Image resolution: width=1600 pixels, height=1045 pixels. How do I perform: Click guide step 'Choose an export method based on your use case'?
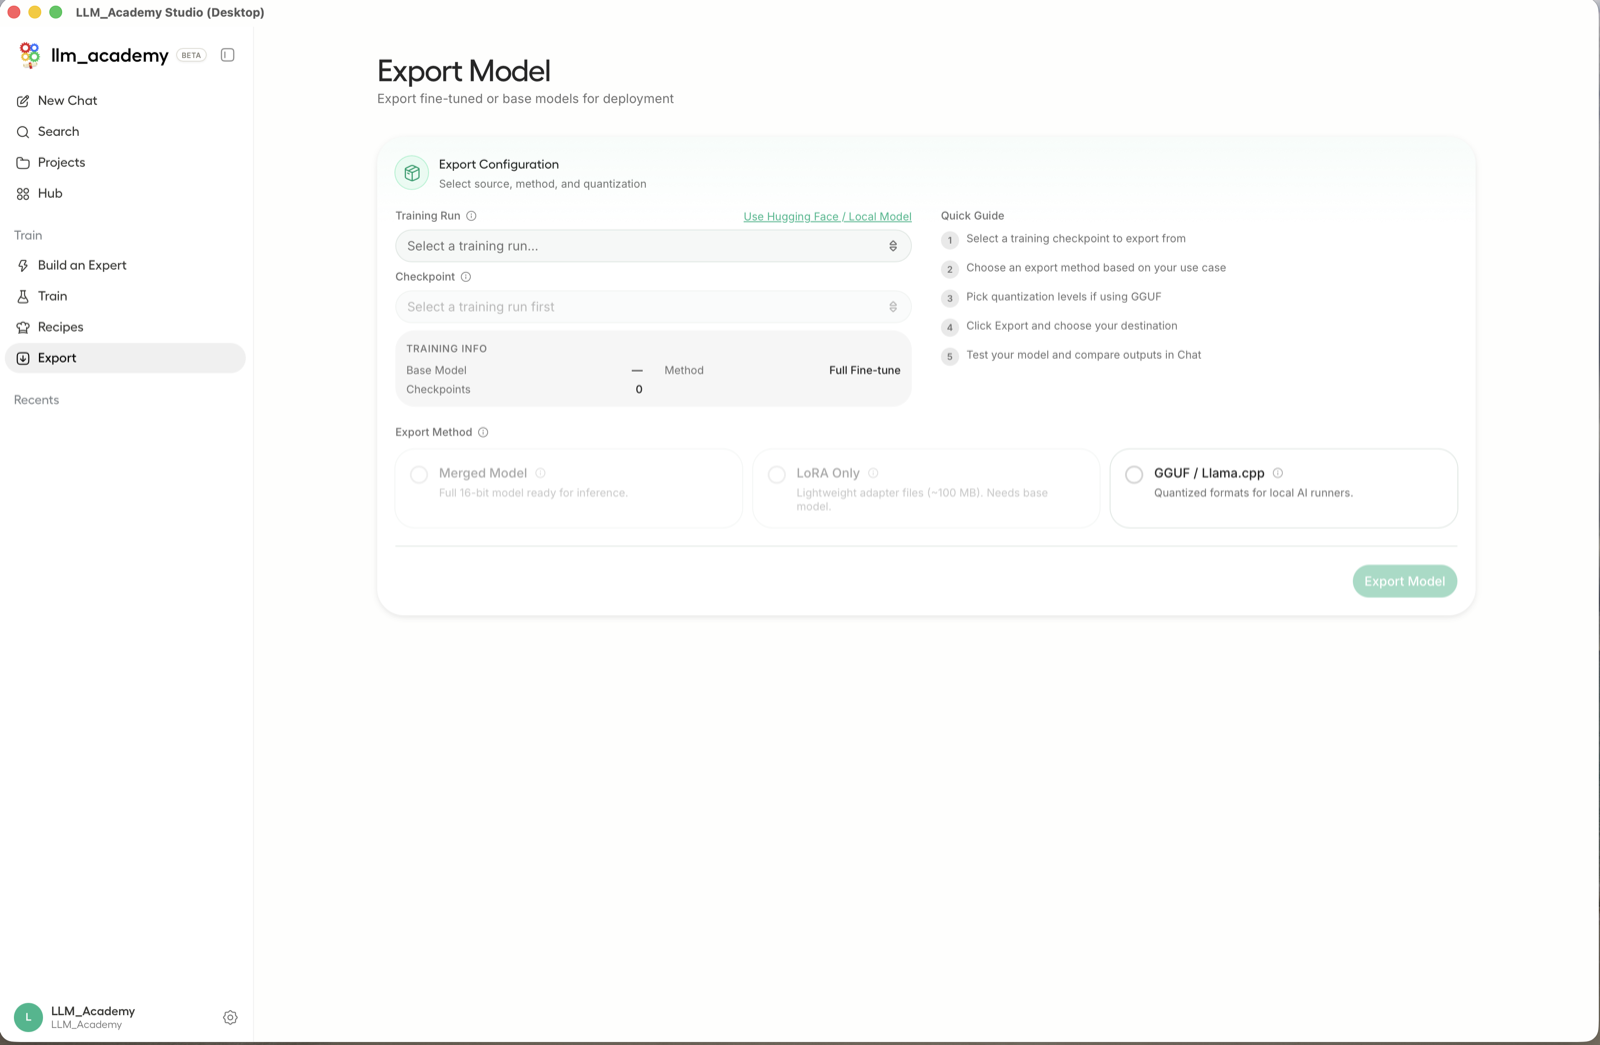[x=1096, y=268]
